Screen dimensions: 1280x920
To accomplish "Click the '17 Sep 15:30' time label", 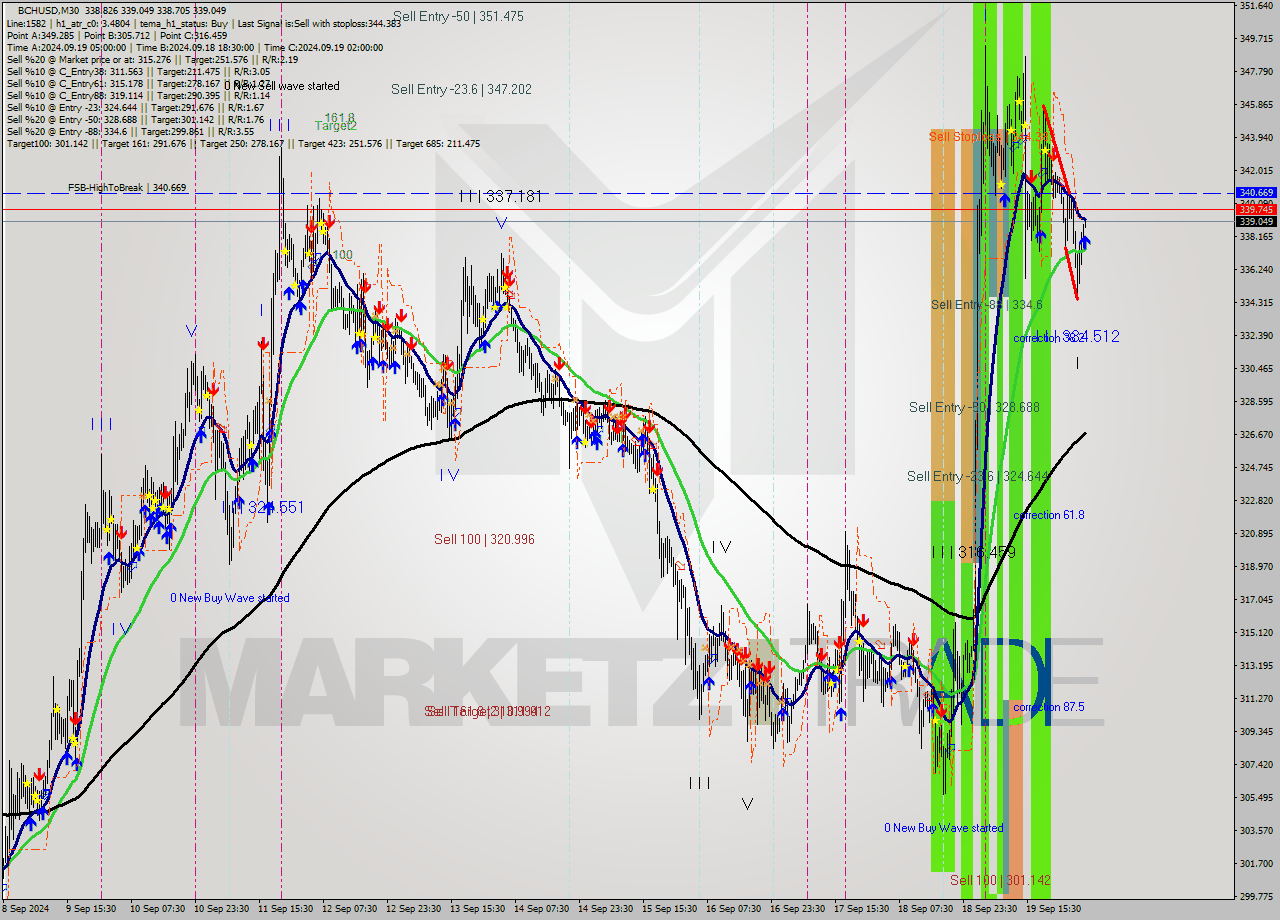I will (x=861, y=909).
